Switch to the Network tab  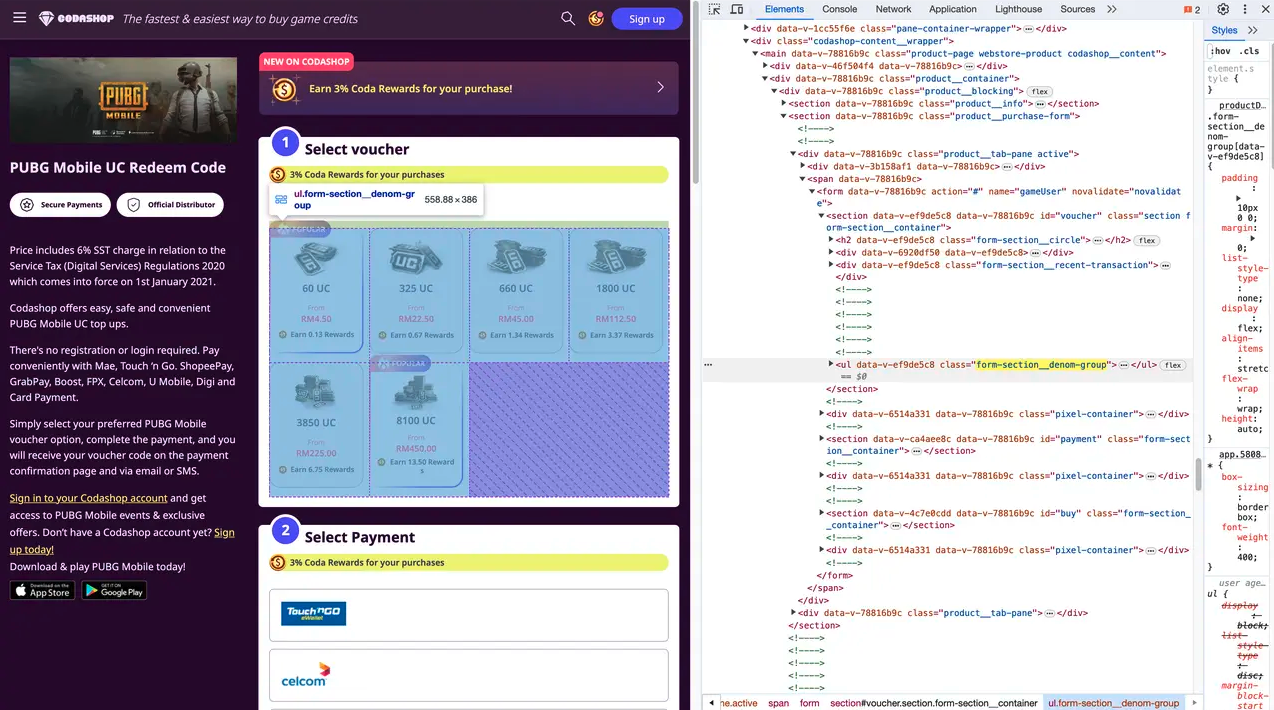tap(893, 9)
